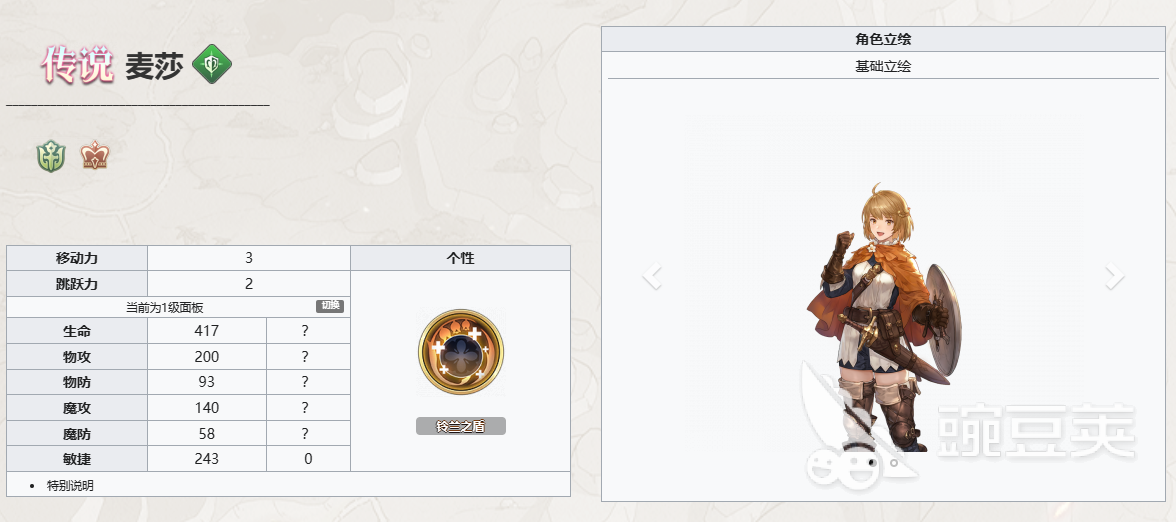
Task: Select the 生命 stat row label
Action: (x=77, y=331)
